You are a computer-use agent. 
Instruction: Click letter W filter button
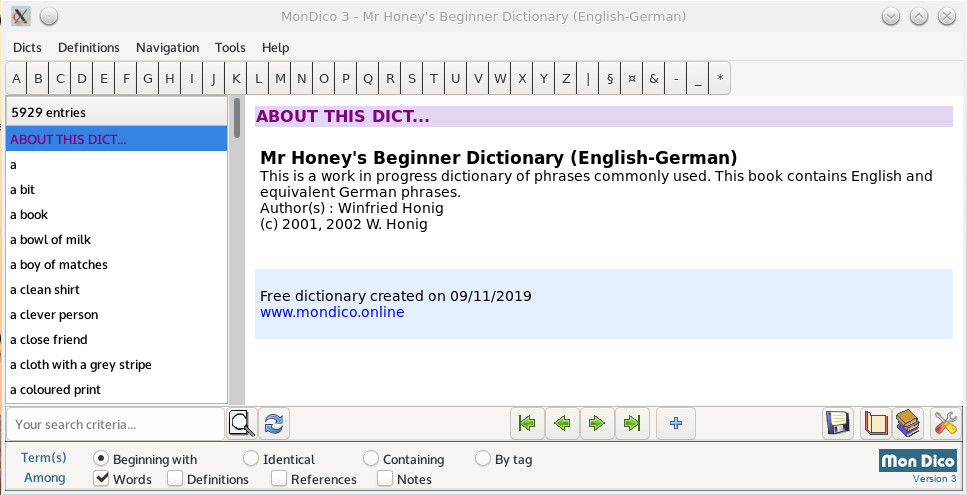[x=500, y=78]
